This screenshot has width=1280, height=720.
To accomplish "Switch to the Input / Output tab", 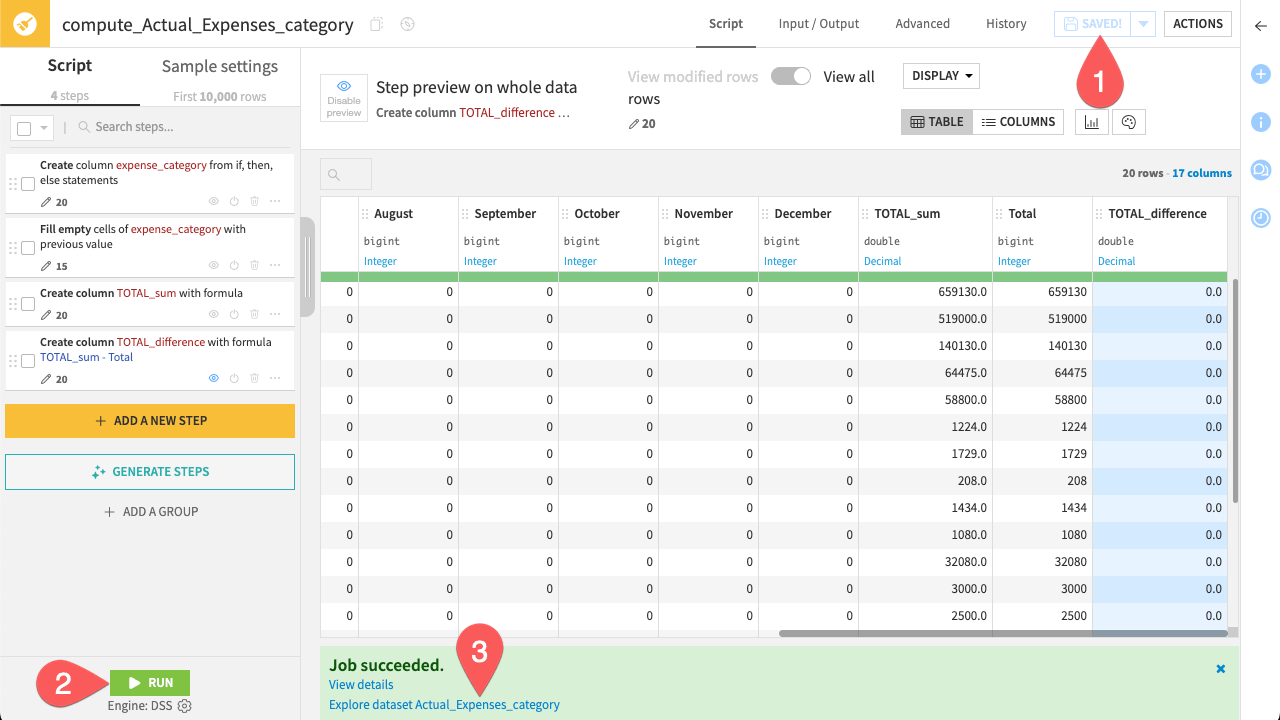I will point(819,23).
